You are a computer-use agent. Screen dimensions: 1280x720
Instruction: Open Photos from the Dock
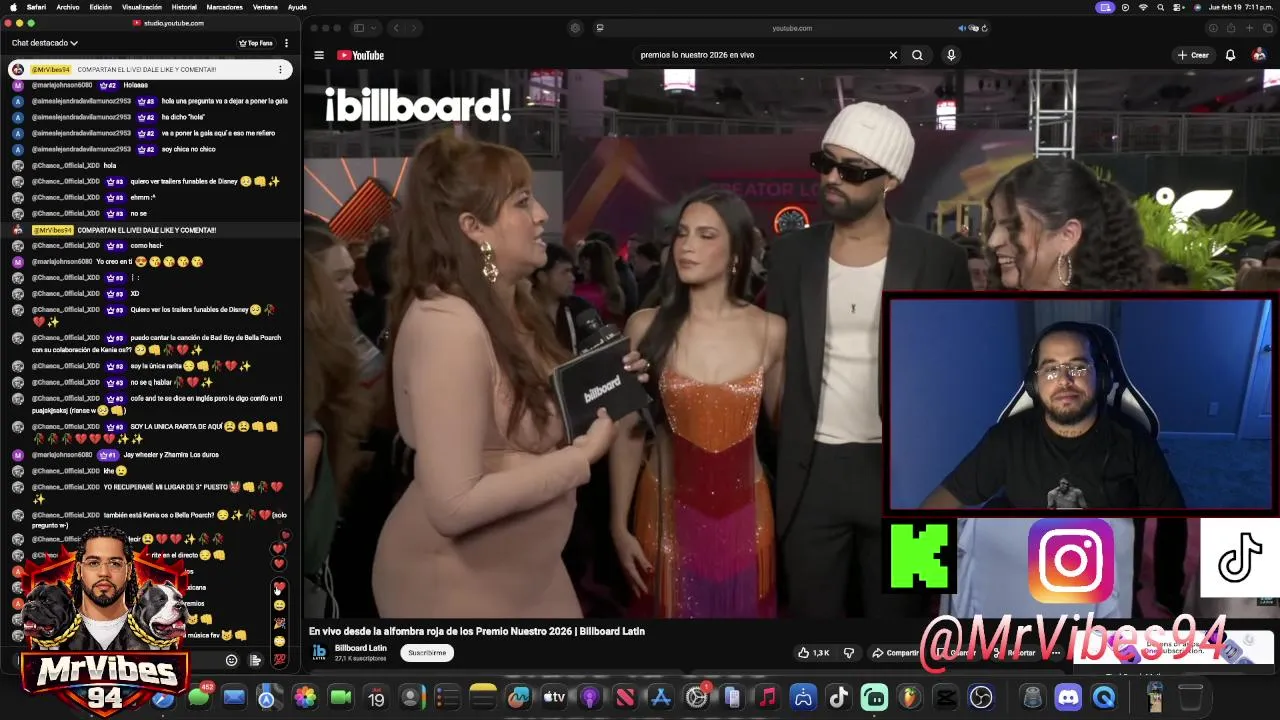pos(305,697)
